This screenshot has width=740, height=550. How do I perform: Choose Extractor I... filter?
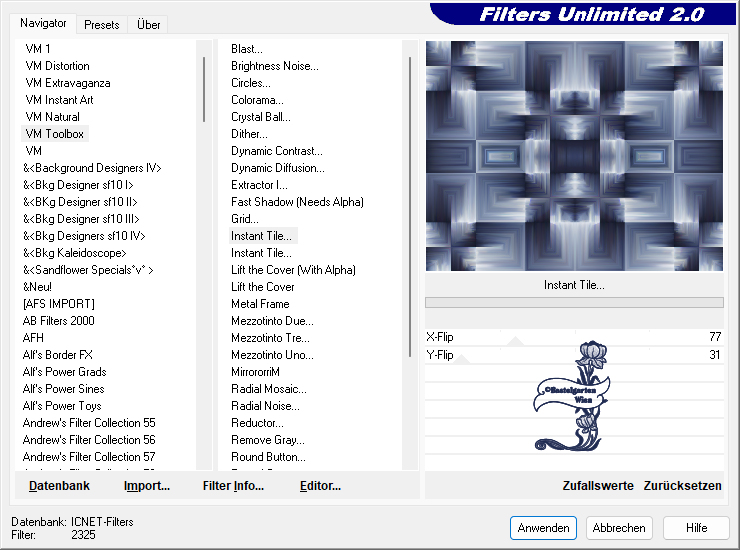click(x=259, y=185)
